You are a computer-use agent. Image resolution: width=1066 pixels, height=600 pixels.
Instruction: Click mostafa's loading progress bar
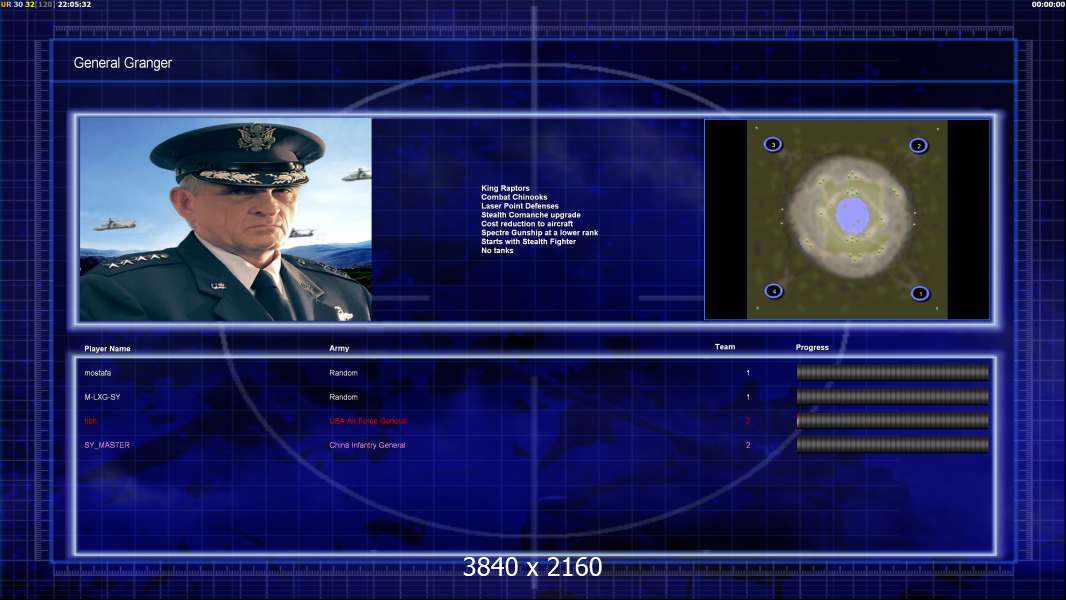coord(893,372)
